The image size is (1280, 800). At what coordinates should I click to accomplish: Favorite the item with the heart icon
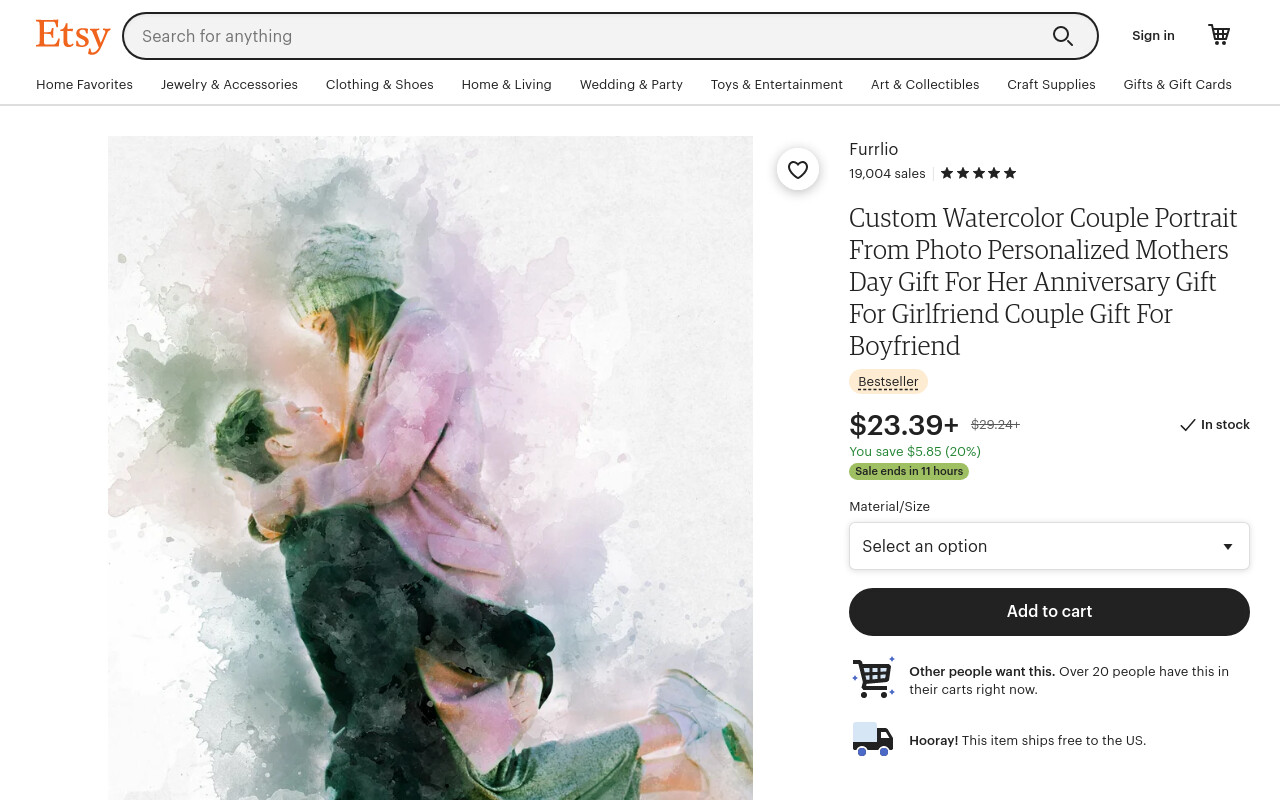point(798,170)
